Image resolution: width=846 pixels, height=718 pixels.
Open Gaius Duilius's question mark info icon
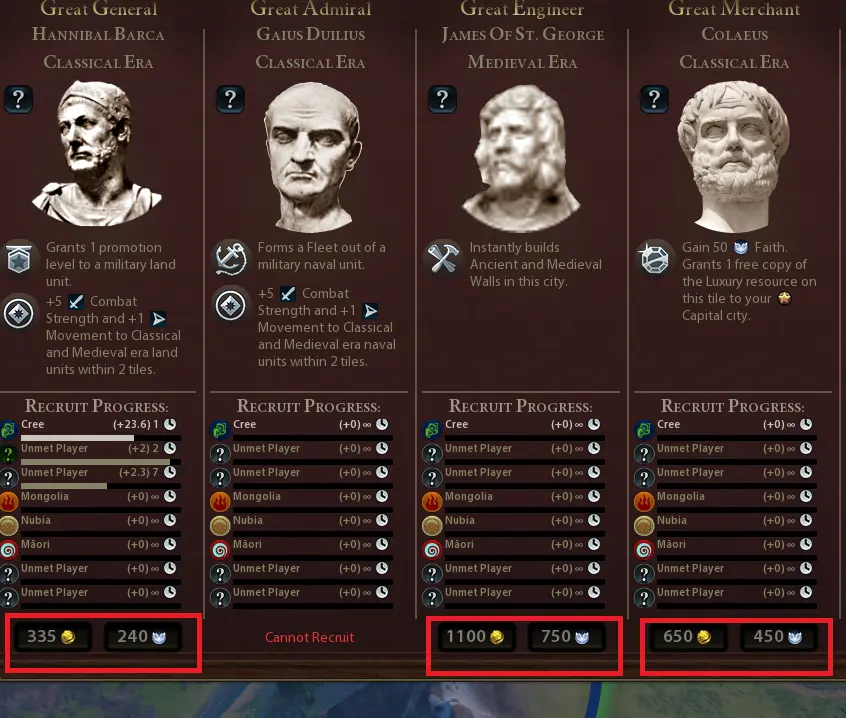(x=230, y=99)
